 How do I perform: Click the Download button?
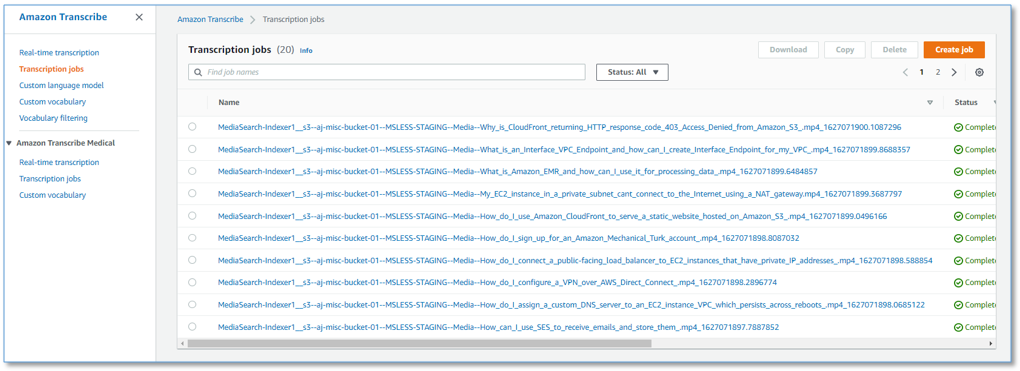(788, 49)
